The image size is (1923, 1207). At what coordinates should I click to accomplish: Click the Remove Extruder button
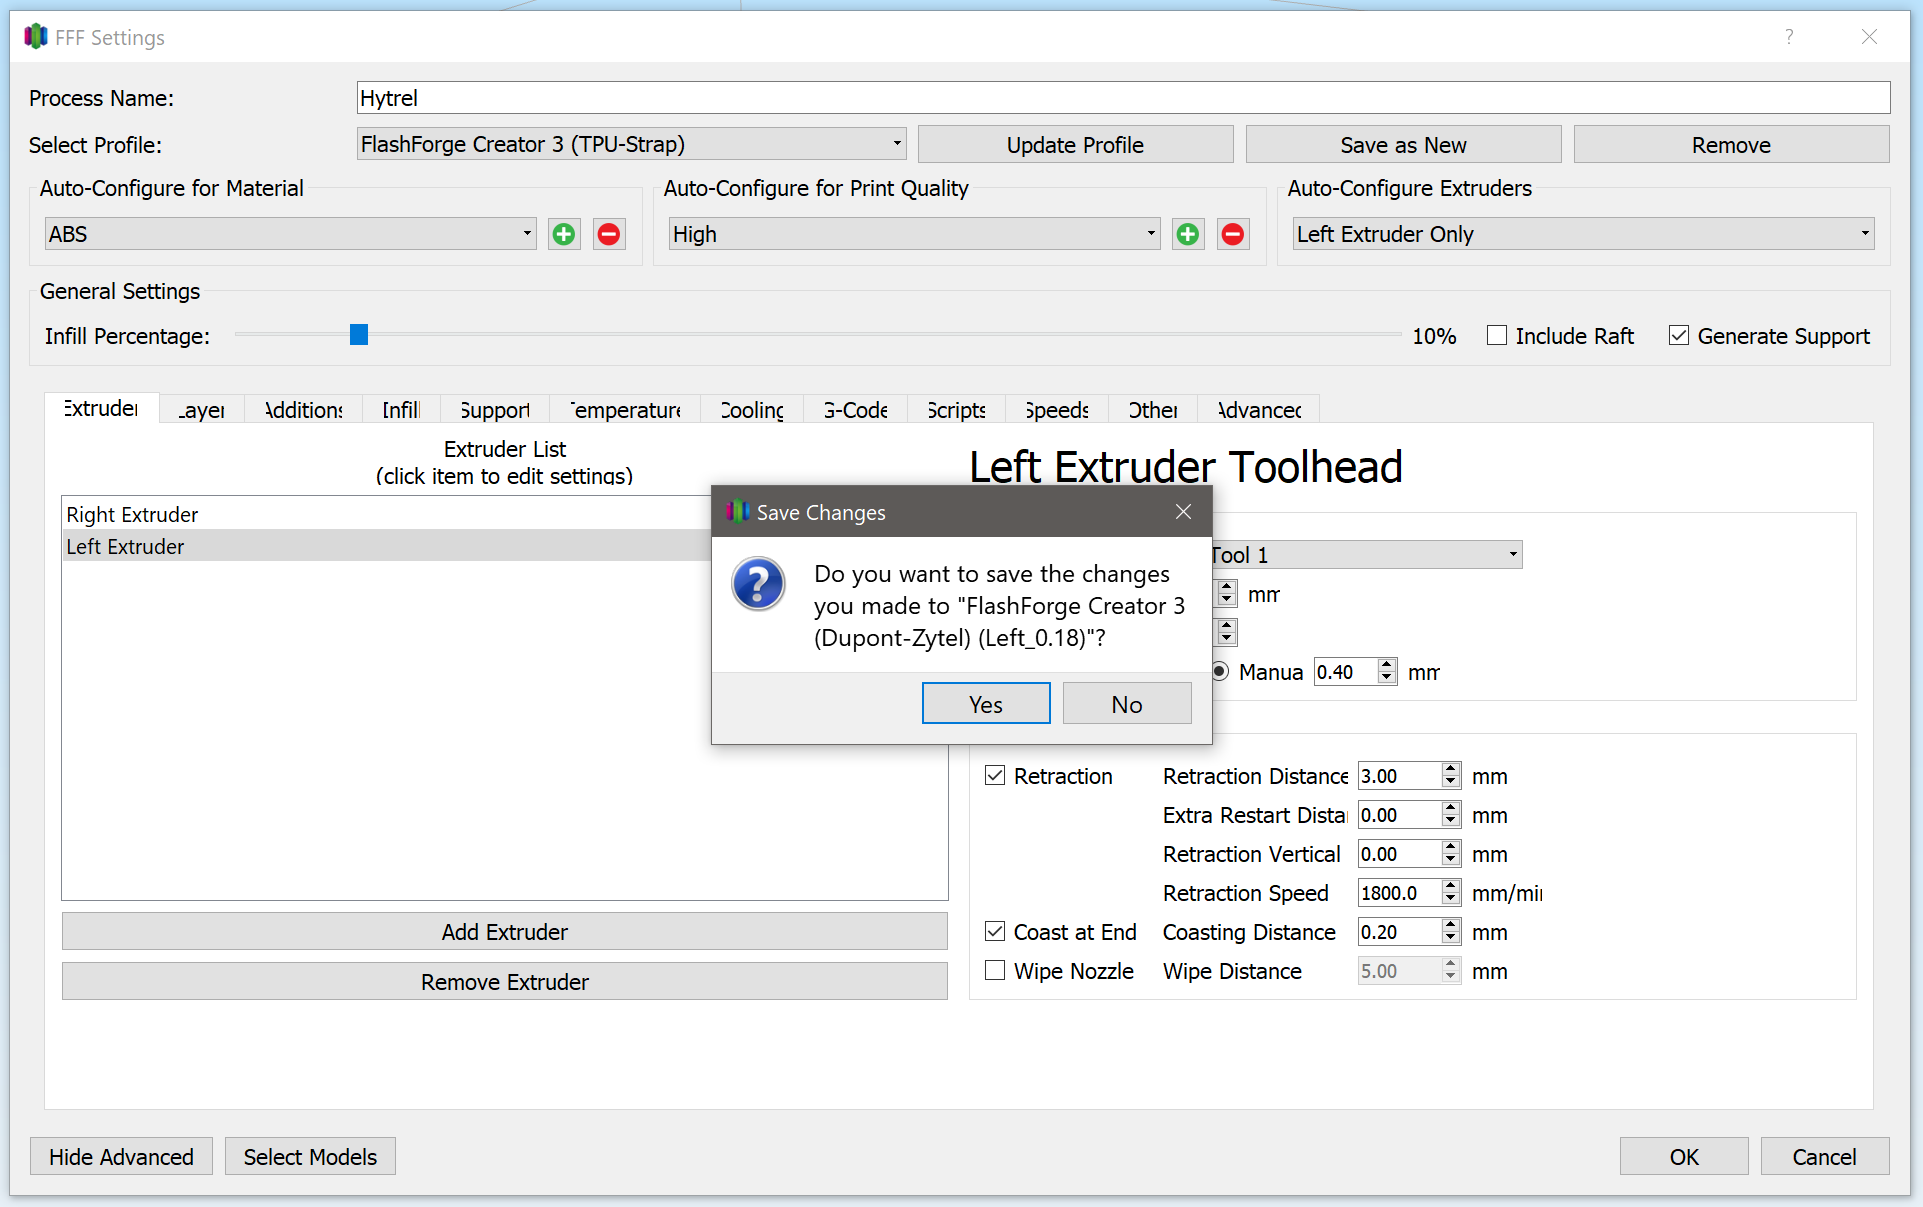click(505, 981)
